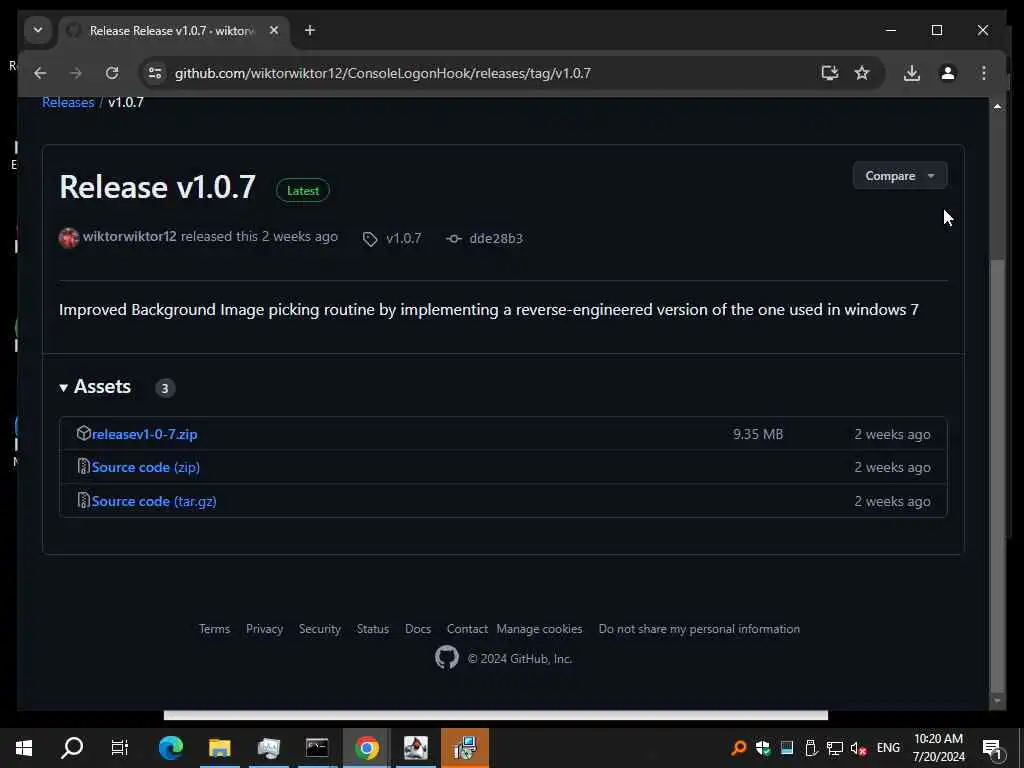This screenshot has height=768, width=1024.
Task: Collapse the Assets section triangle
Action: pos(63,388)
